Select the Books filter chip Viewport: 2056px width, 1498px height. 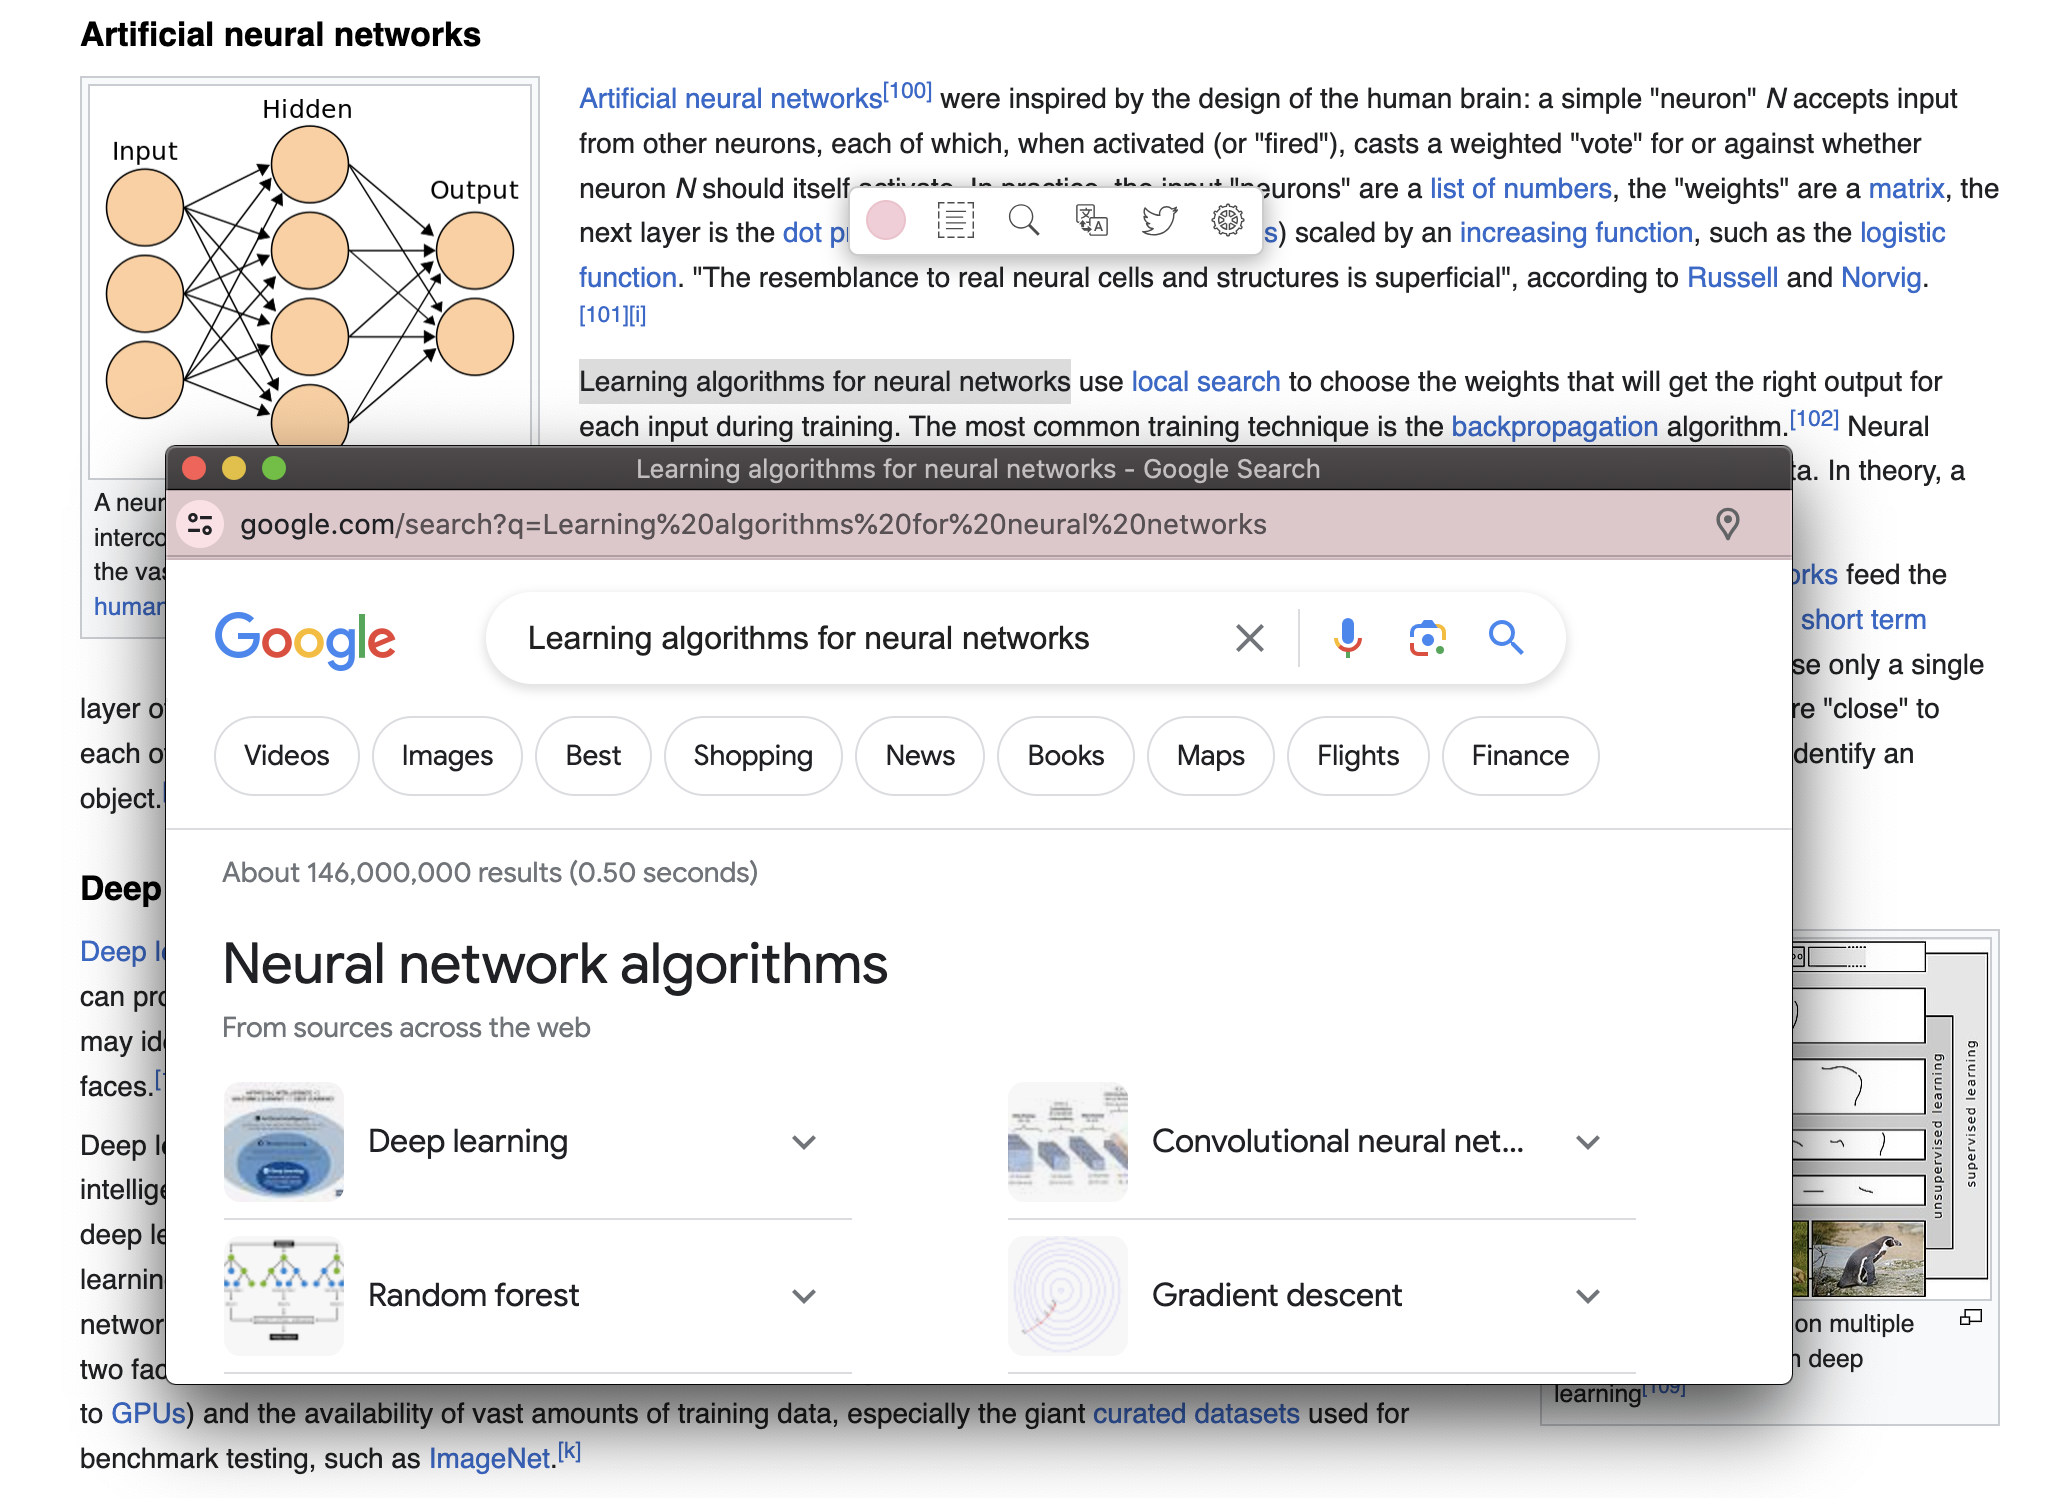click(1066, 756)
